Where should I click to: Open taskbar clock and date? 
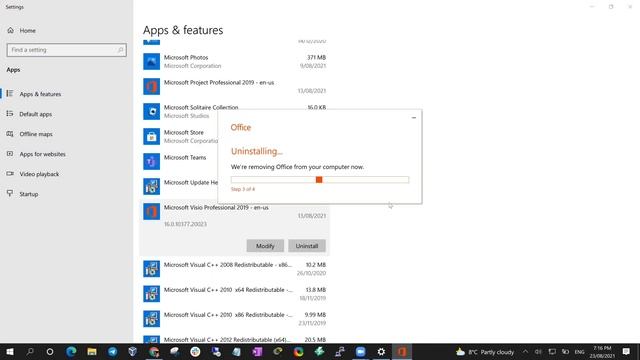click(x=602, y=352)
